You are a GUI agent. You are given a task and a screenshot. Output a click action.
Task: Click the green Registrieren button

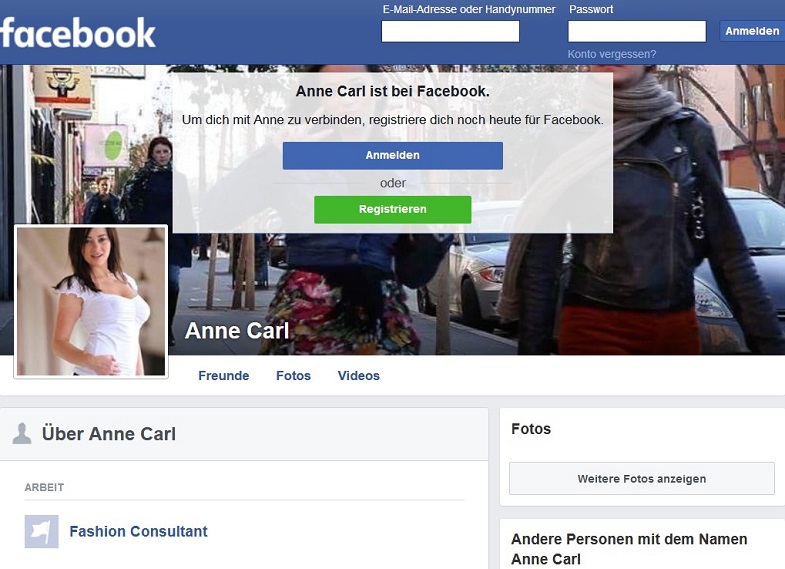pos(392,209)
